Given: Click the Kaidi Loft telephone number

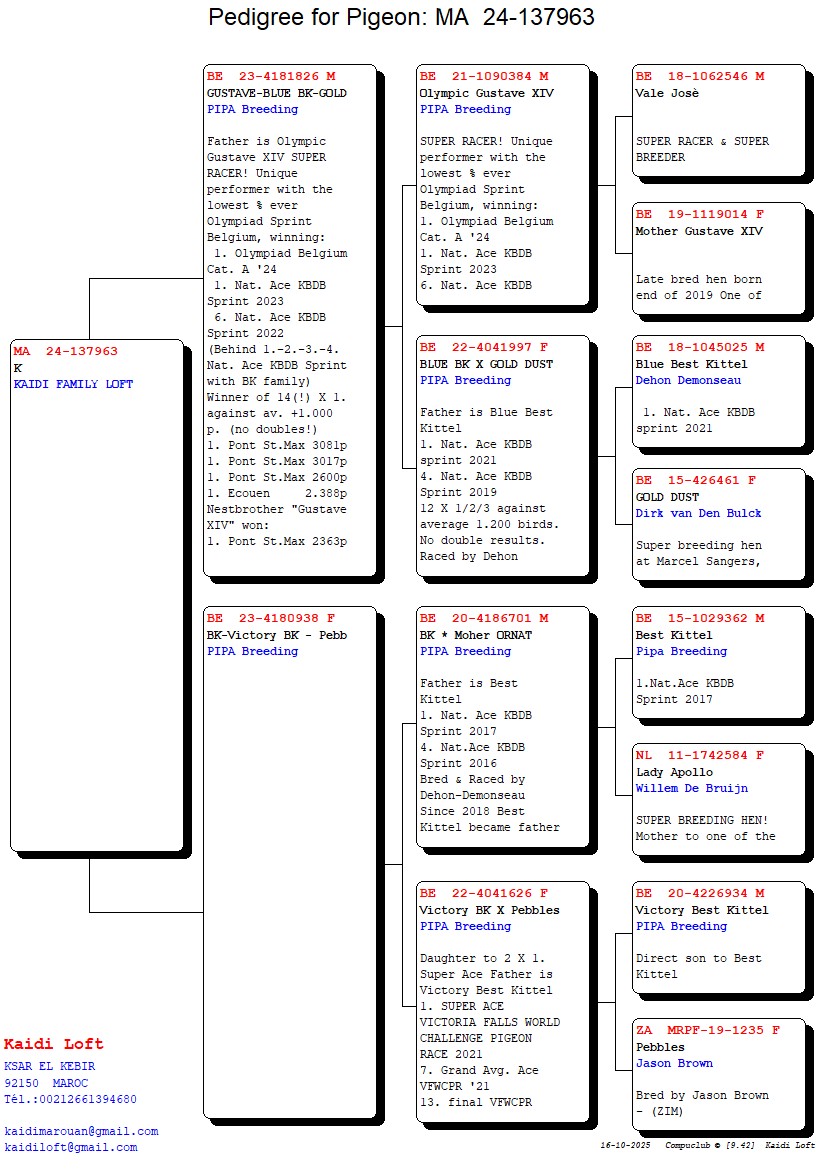Looking at the screenshot, I should tap(70, 1099).
